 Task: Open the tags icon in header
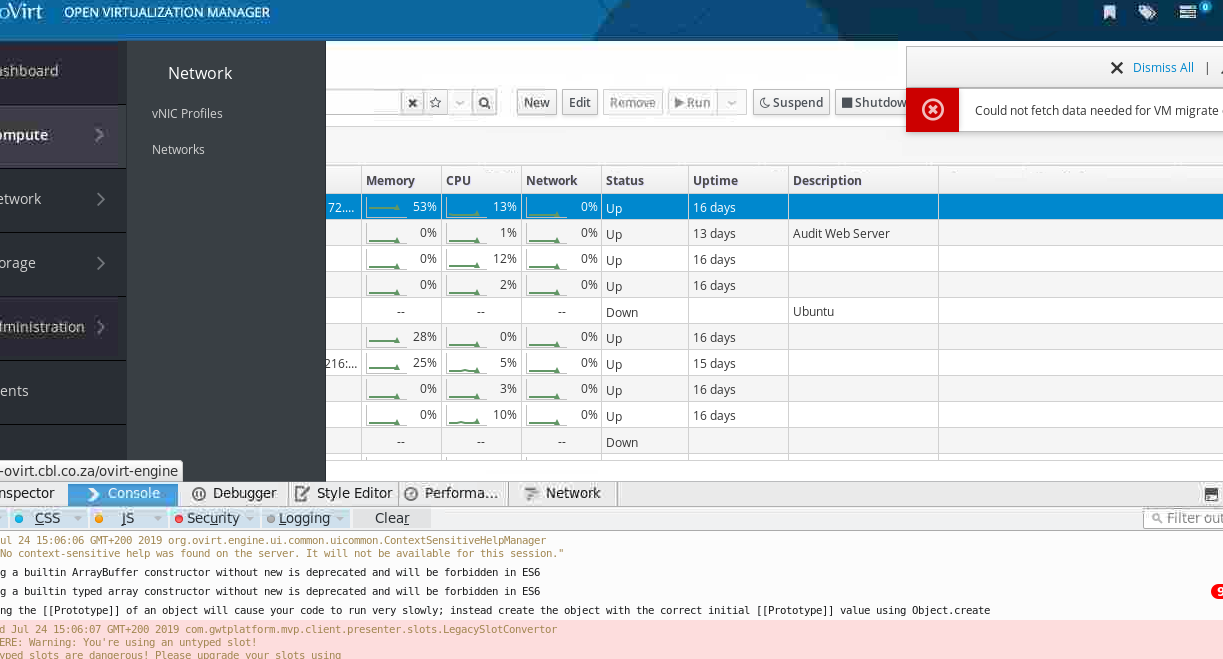pos(1147,13)
